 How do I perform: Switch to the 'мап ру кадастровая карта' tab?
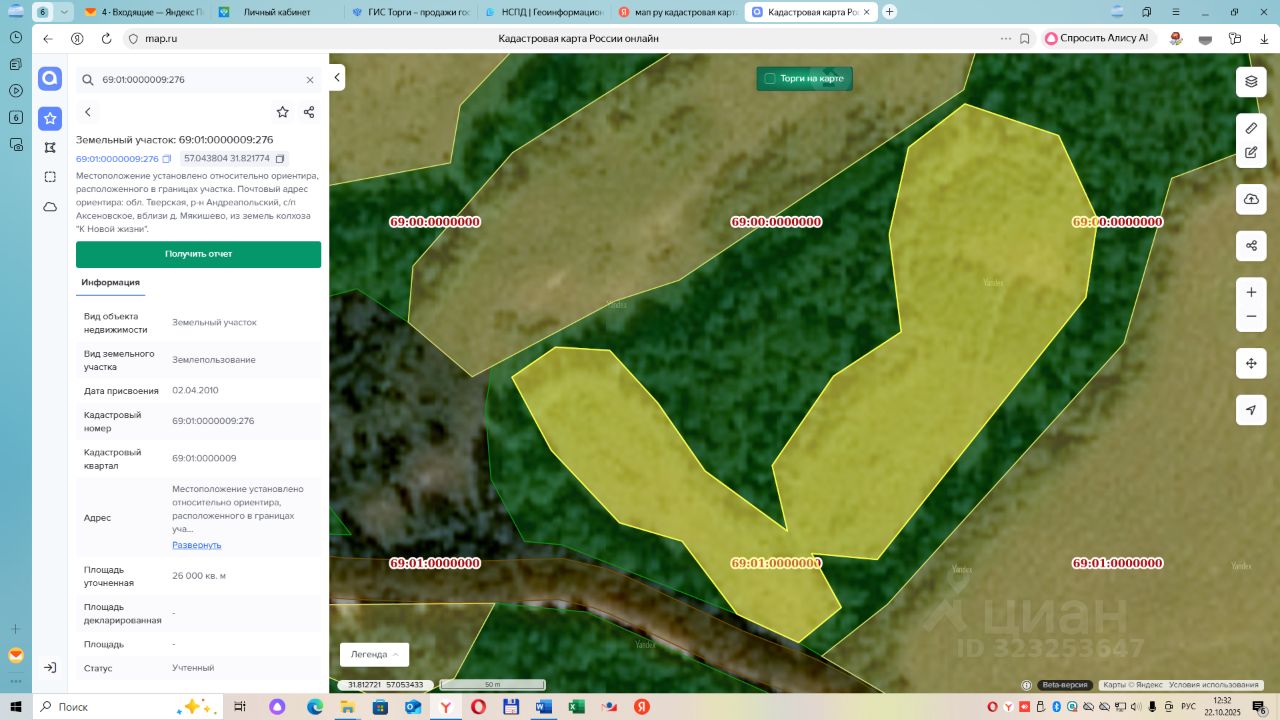point(677,12)
